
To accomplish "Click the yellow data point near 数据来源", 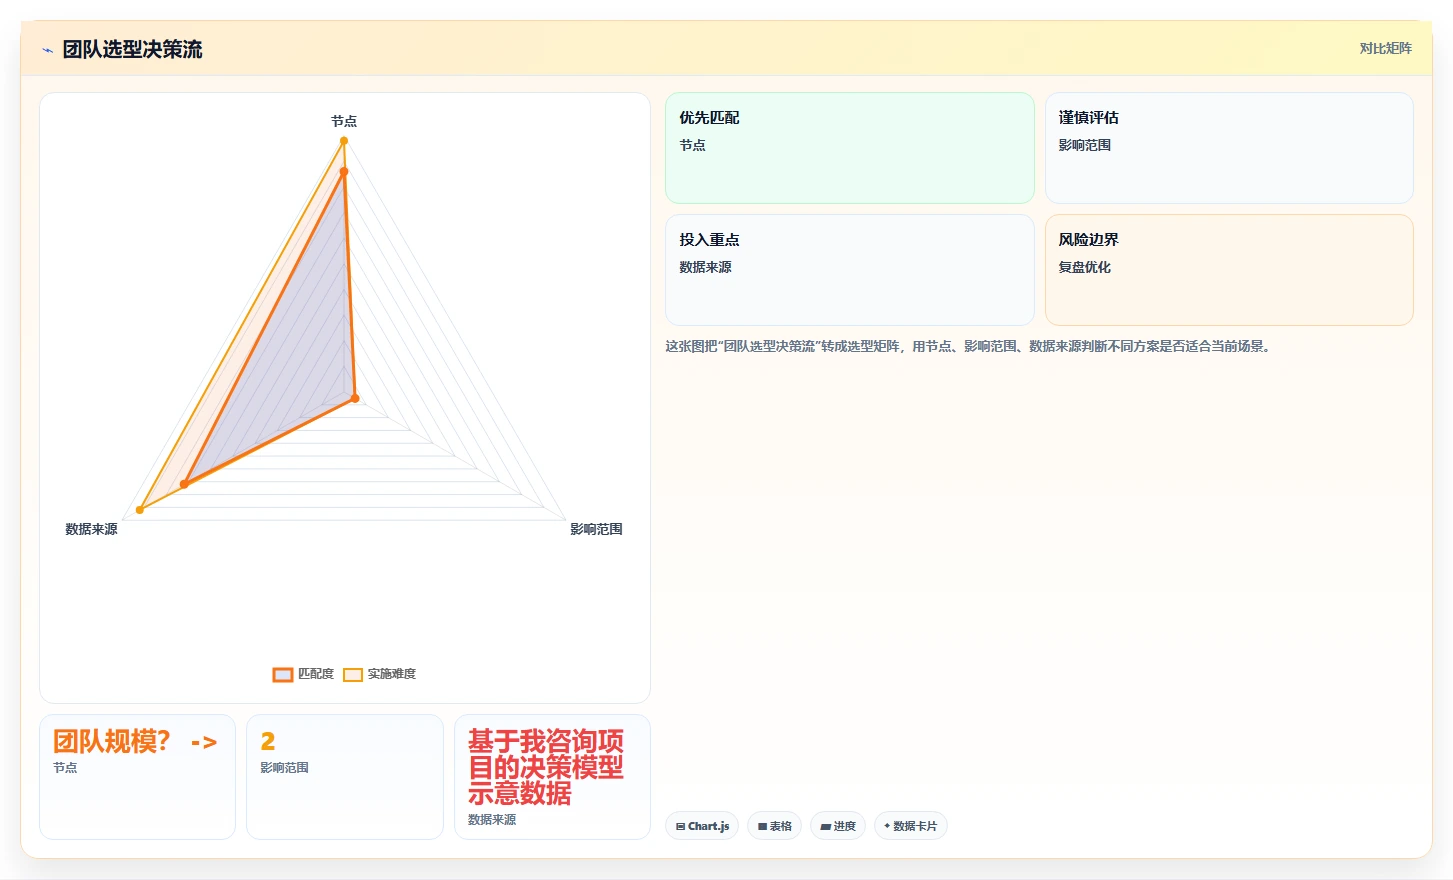I will coord(140,510).
